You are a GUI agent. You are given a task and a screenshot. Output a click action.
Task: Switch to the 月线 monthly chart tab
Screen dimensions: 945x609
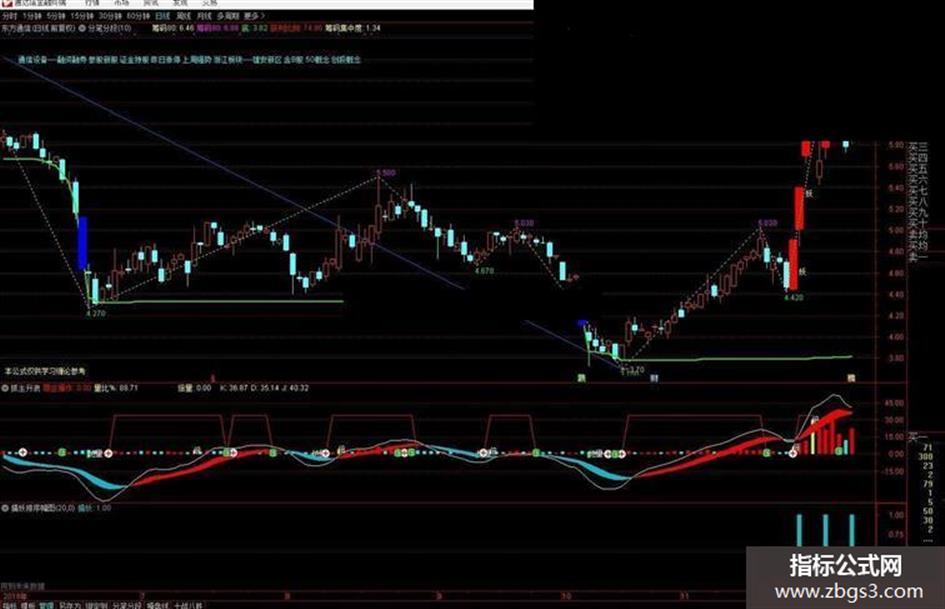(204, 16)
